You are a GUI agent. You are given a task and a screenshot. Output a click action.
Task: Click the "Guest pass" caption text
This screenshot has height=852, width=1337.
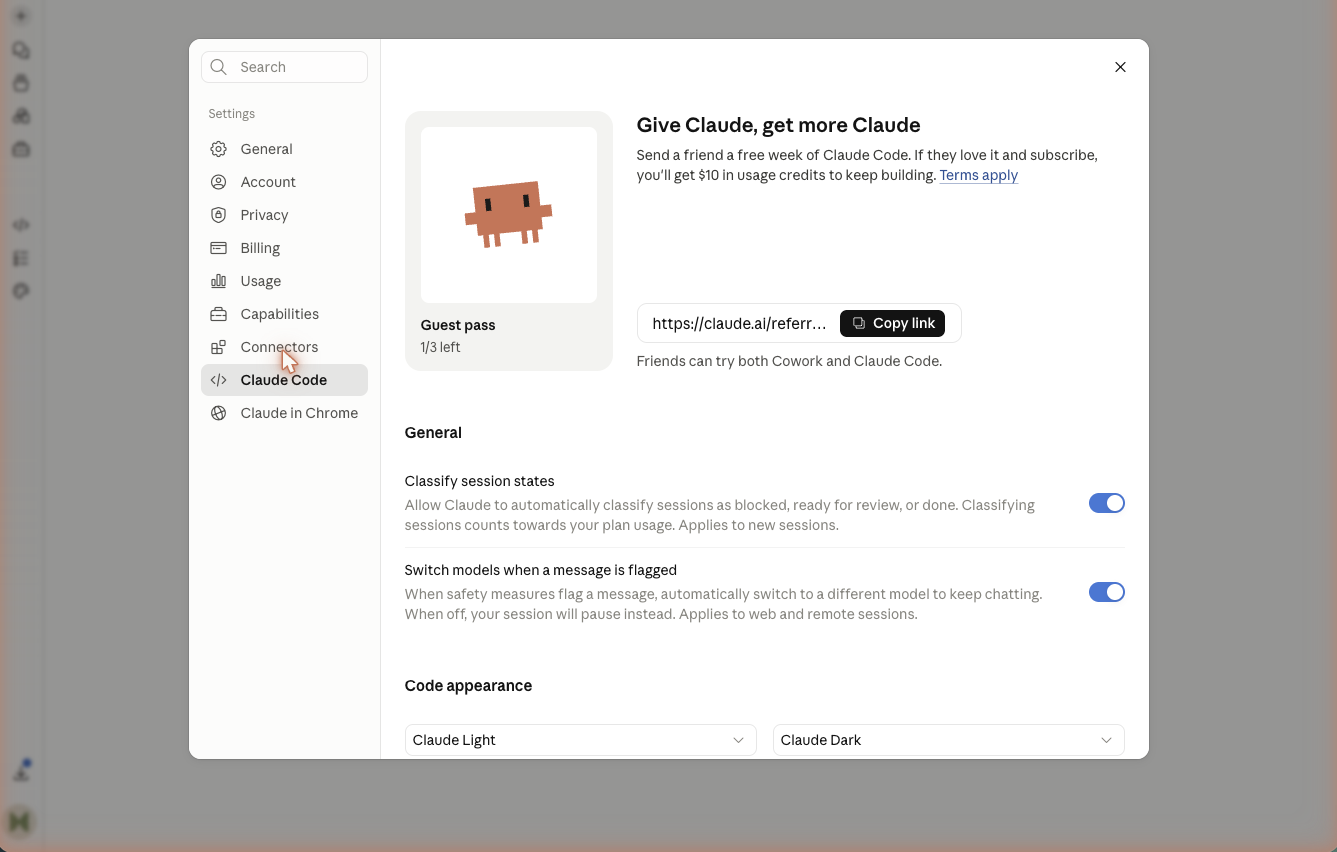tap(458, 325)
